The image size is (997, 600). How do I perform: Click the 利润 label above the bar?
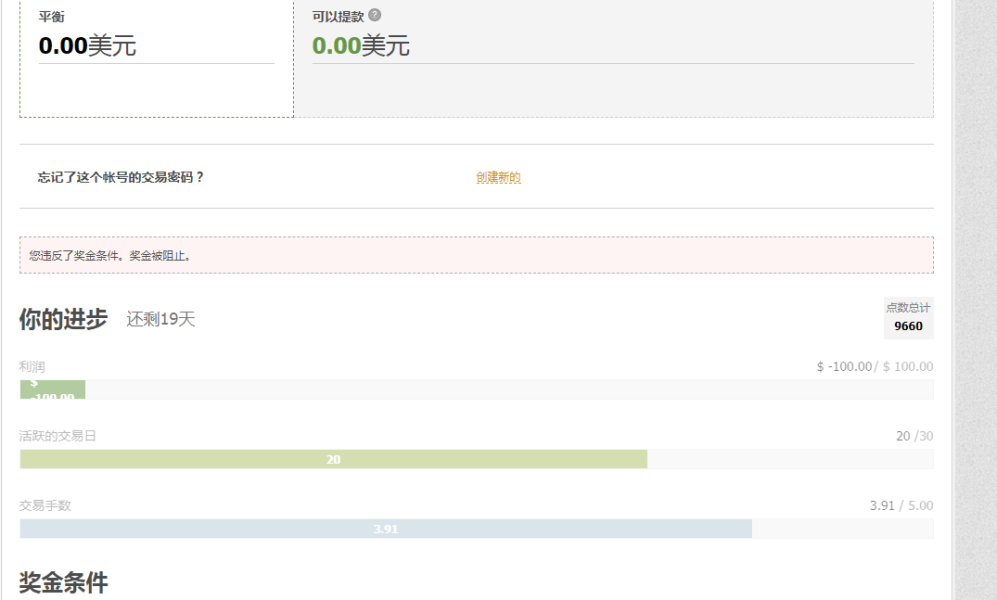(x=32, y=367)
